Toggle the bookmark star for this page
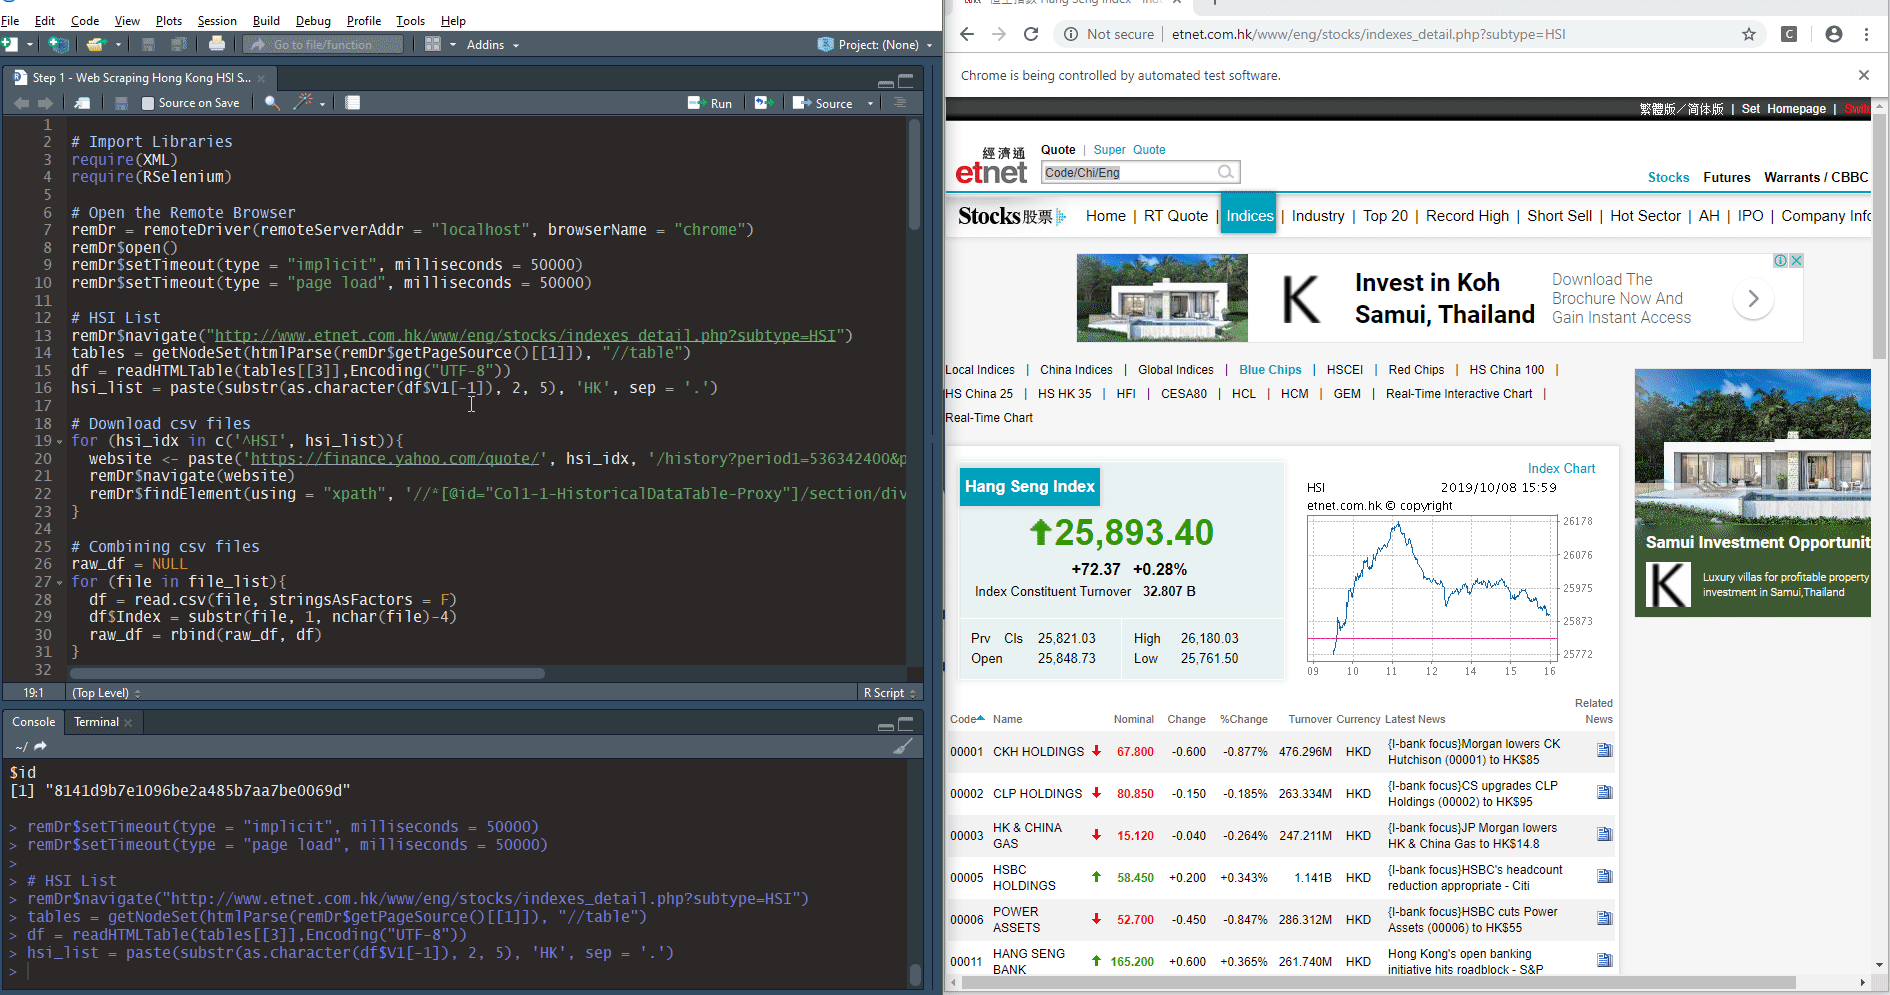 pyautogui.click(x=1750, y=34)
